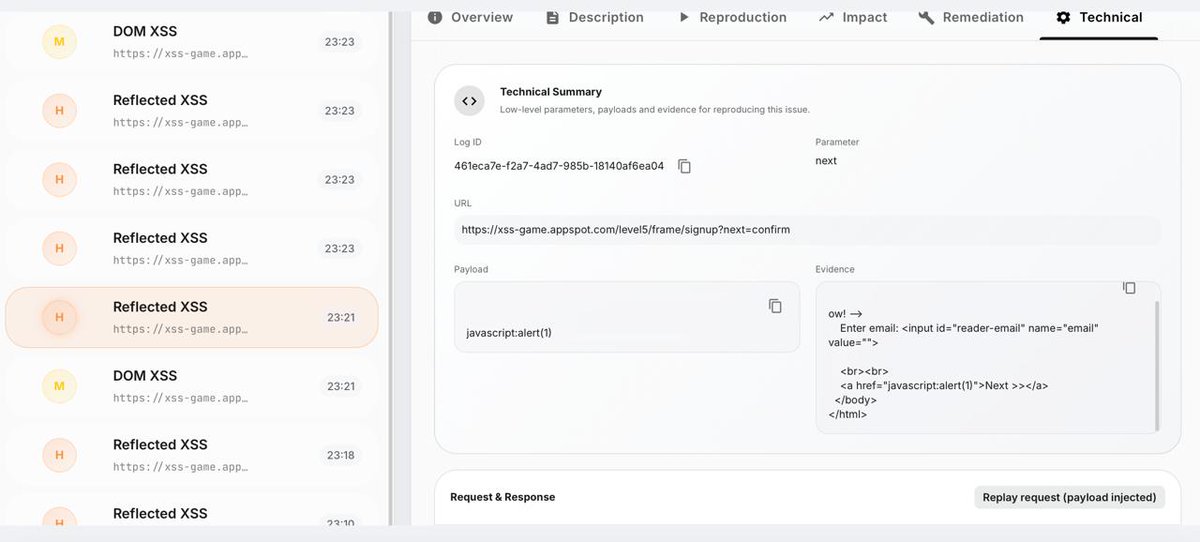Click the Replay request (payload injected) button

click(1069, 497)
